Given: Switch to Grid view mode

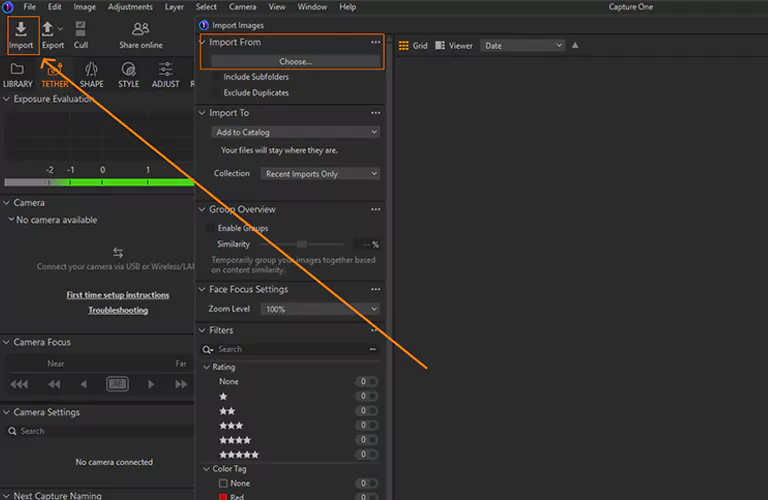Looking at the screenshot, I should coord(413,46).
